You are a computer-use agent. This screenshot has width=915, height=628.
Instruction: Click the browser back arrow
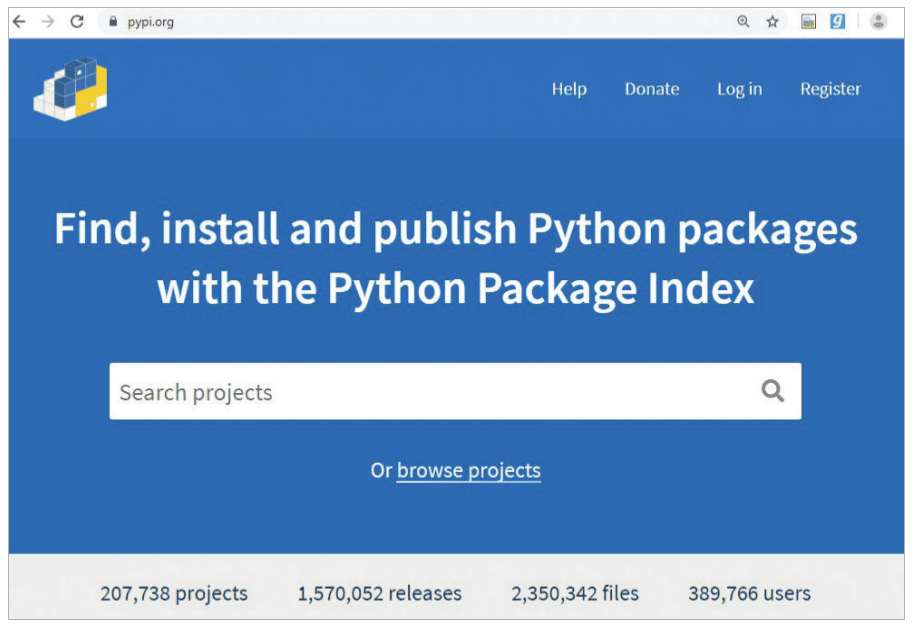(19, 21)
